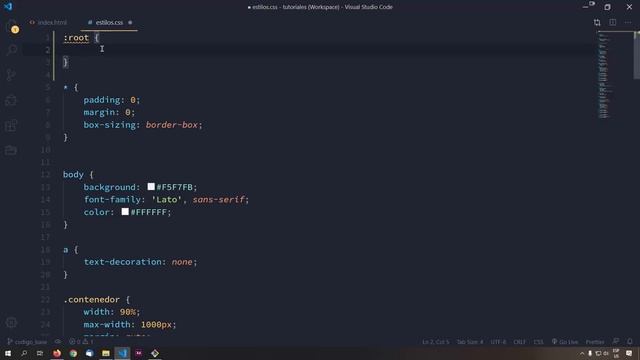Click the VS Code logo in title bar
This screenshot has height=360, width=640.
coord(8,7)
